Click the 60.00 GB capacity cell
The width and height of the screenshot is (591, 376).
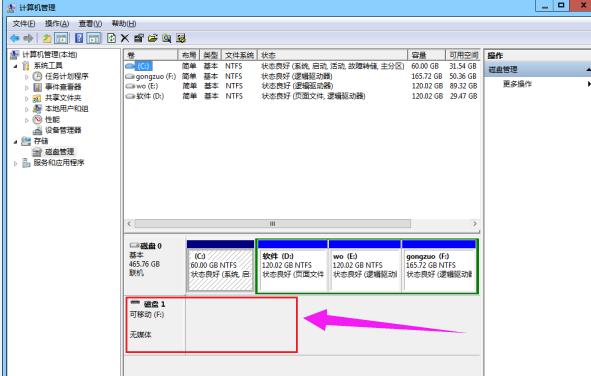pos(425,66)
